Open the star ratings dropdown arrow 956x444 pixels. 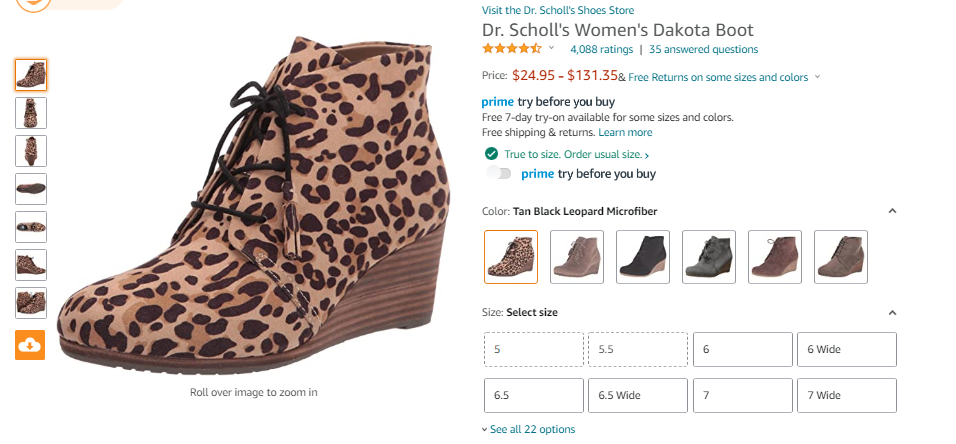(x=551, y=48)
